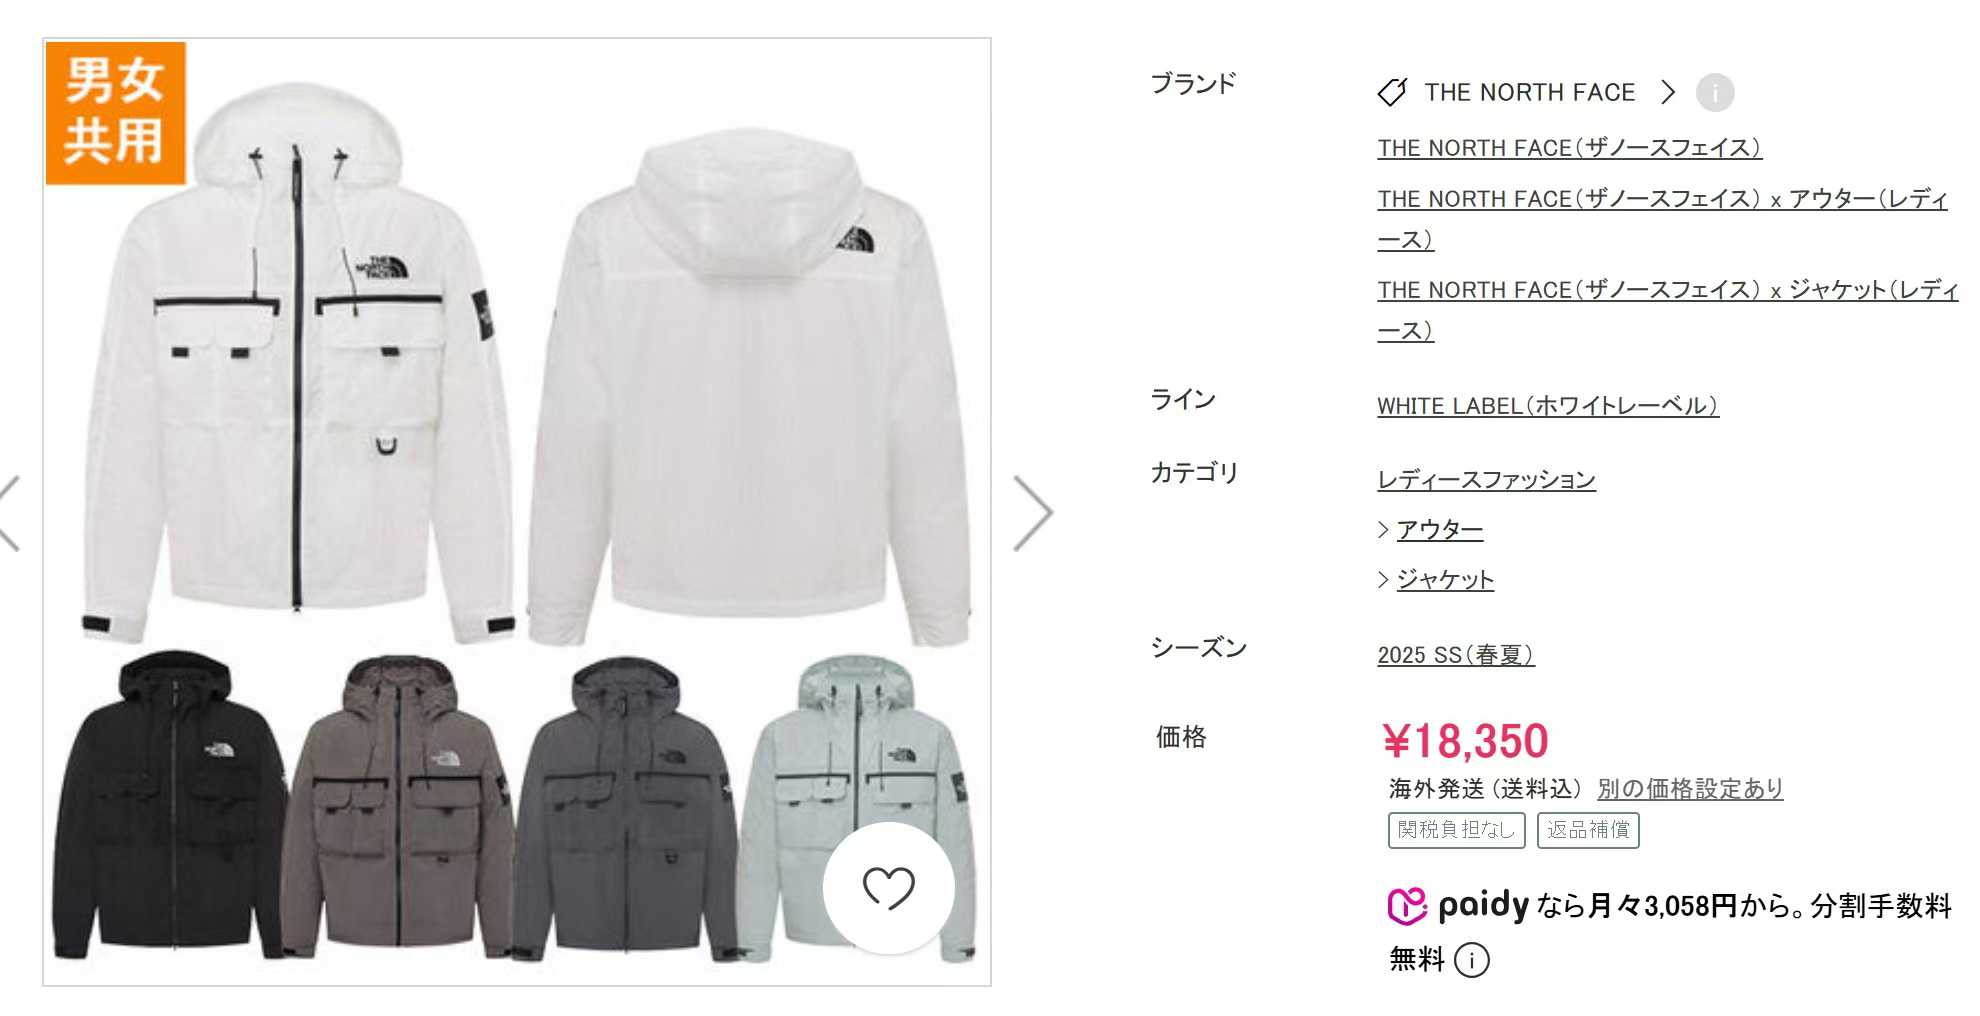The height and width of the screenshot is (1016, 1980).
Task: Go to レディースファッション category
Action: coord(1486,480)
